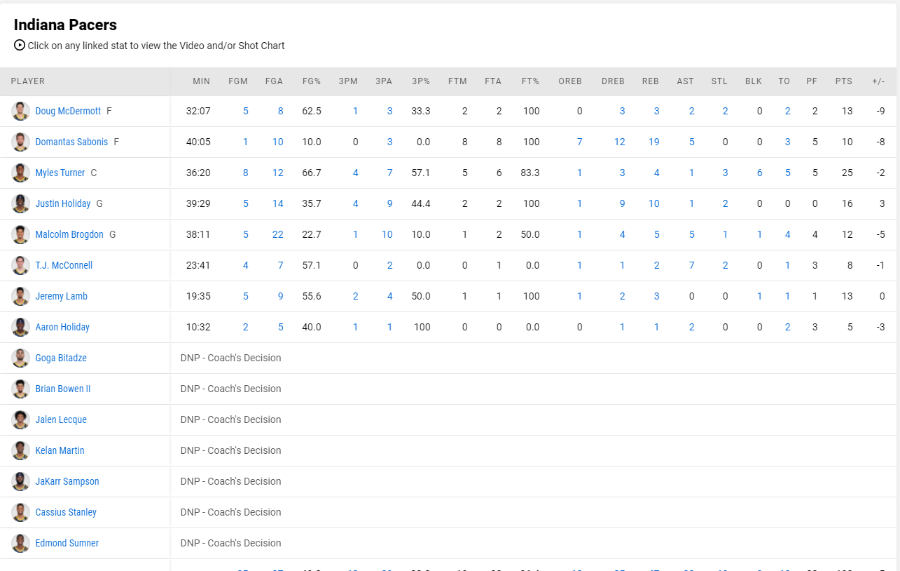Open Jeremy Lamb's player profile link
900x571 pixels.
[61, 297]
